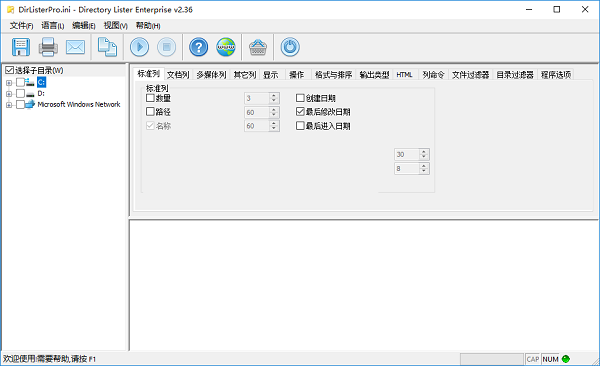Screen dimensions: 600x366
Task: Click the input field showing 30
Action: [407, 154]
